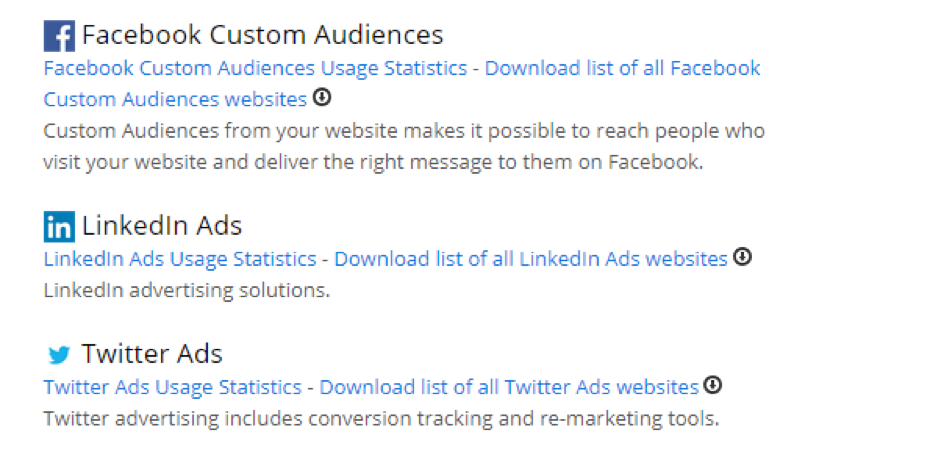Click the 'LinkedIn advertising solutions' description text
The height and width of the screenshot is (463, 930).
coord(186,291)
